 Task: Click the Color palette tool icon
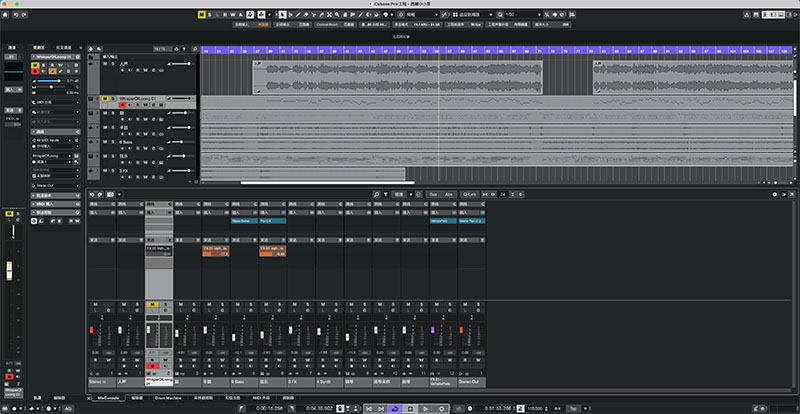click(385, 15)
